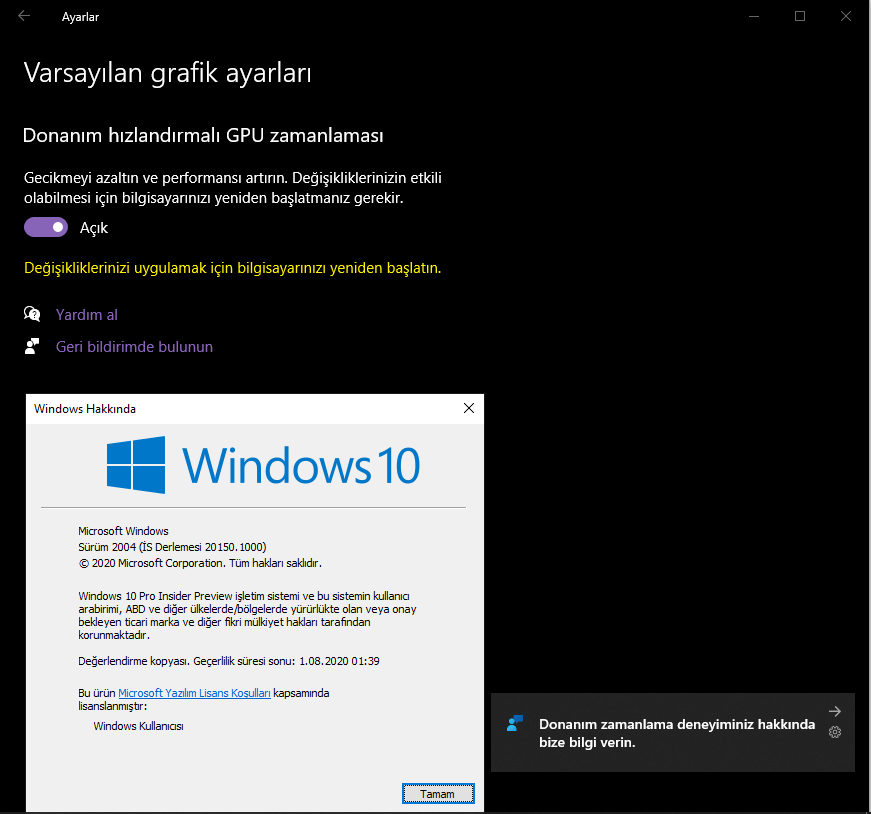Toggle hardware-accelerated GPU scheduling switch

(x=46, y=227)
